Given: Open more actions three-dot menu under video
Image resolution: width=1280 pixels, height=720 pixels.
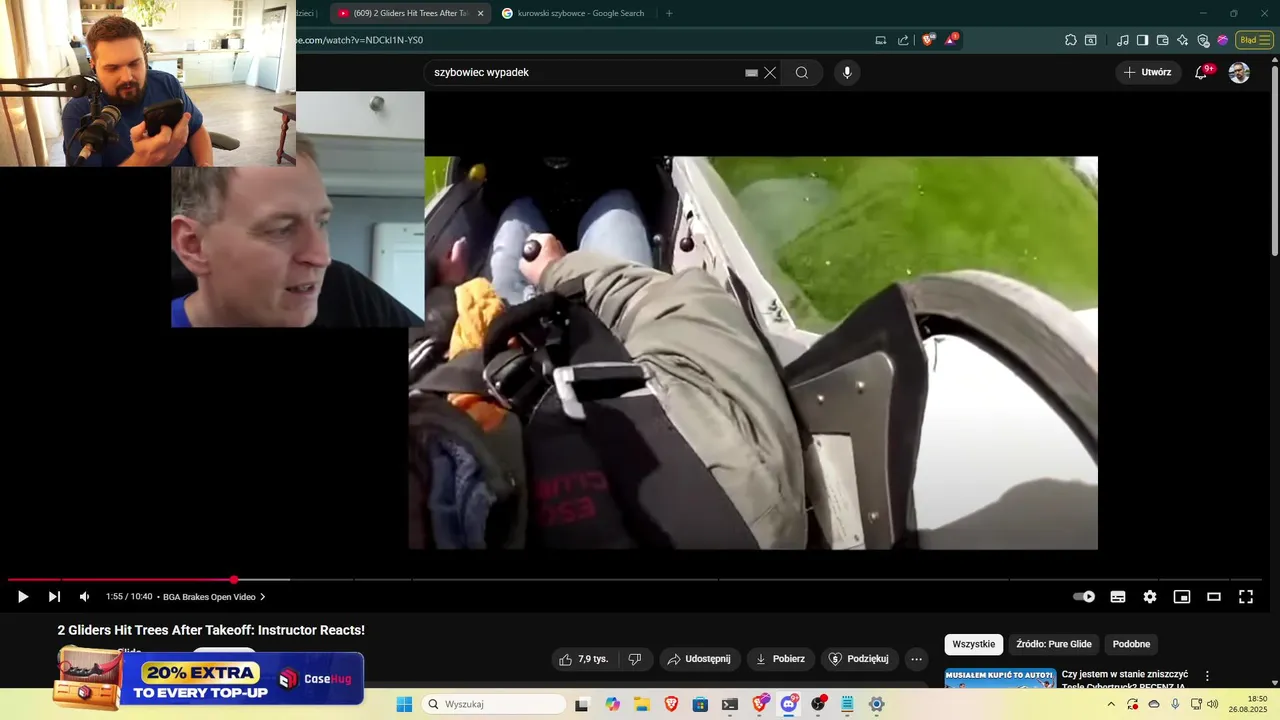Looking at the screenshot, I should 916,659.
